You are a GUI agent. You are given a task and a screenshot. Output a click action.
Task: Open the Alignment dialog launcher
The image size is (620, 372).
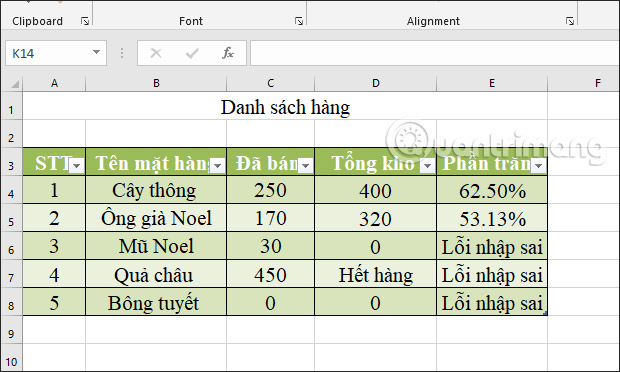click(x=570, y=21)
